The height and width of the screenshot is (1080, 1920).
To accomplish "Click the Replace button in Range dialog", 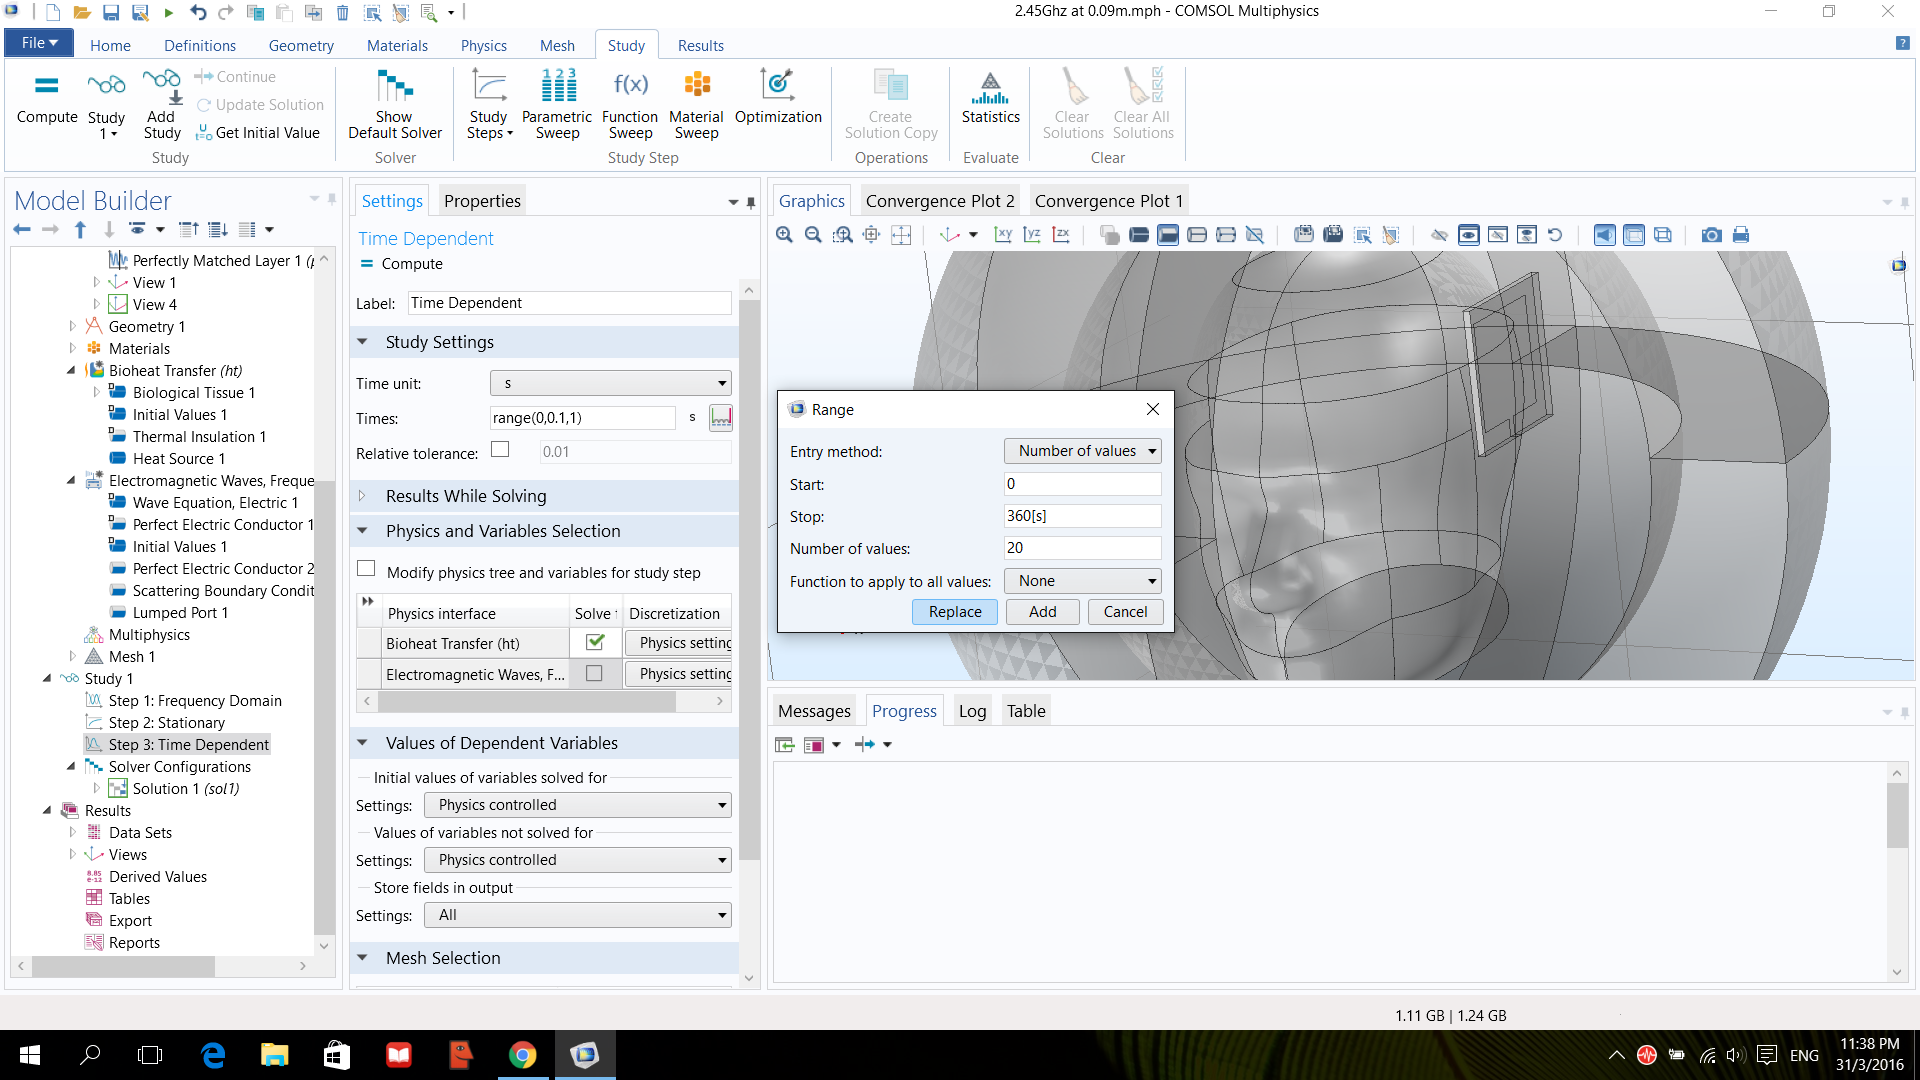I will [x=954, y=612].
